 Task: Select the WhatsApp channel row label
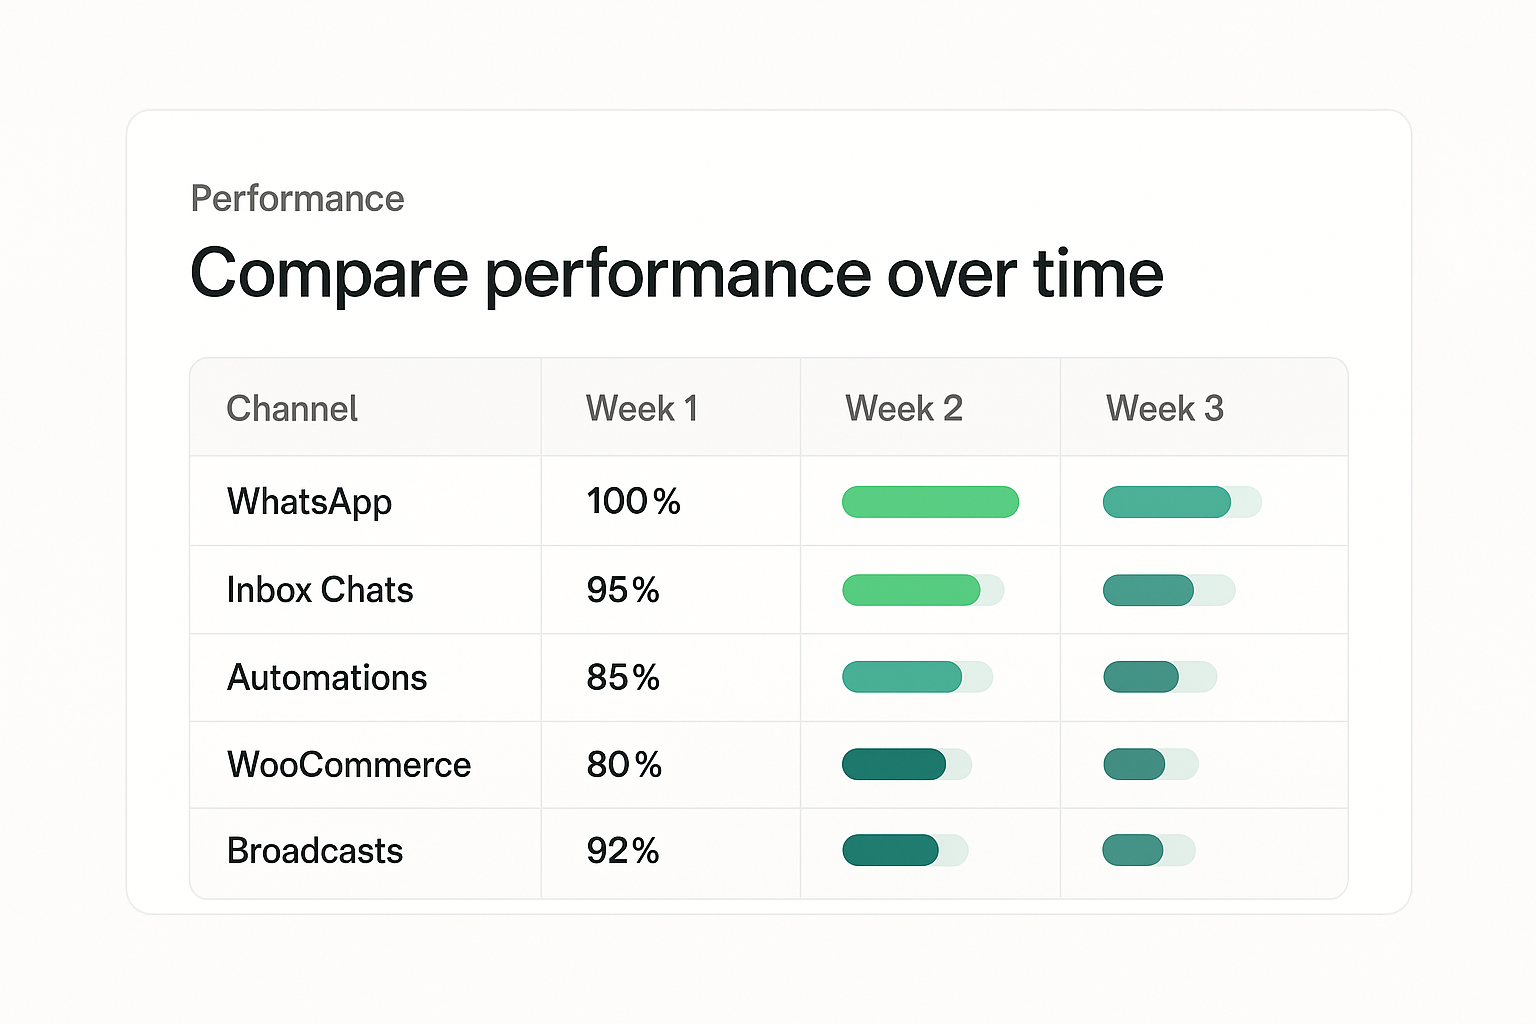309,501
